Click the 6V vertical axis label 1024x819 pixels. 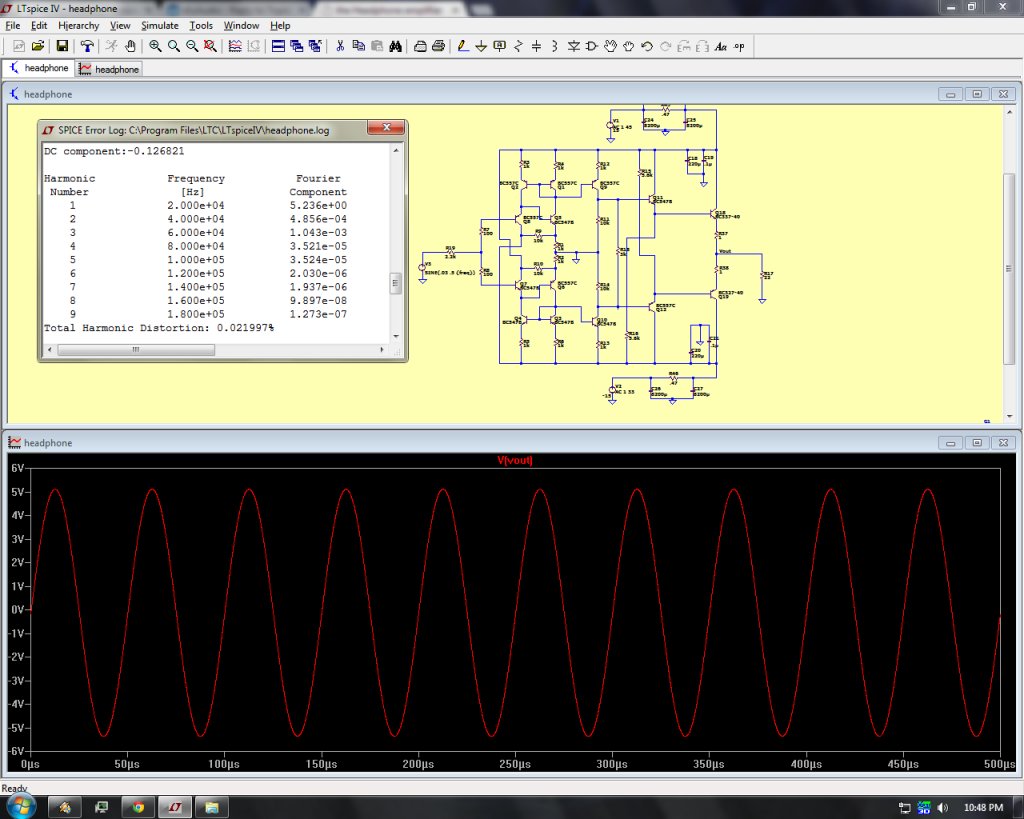[x=17, y=468]
